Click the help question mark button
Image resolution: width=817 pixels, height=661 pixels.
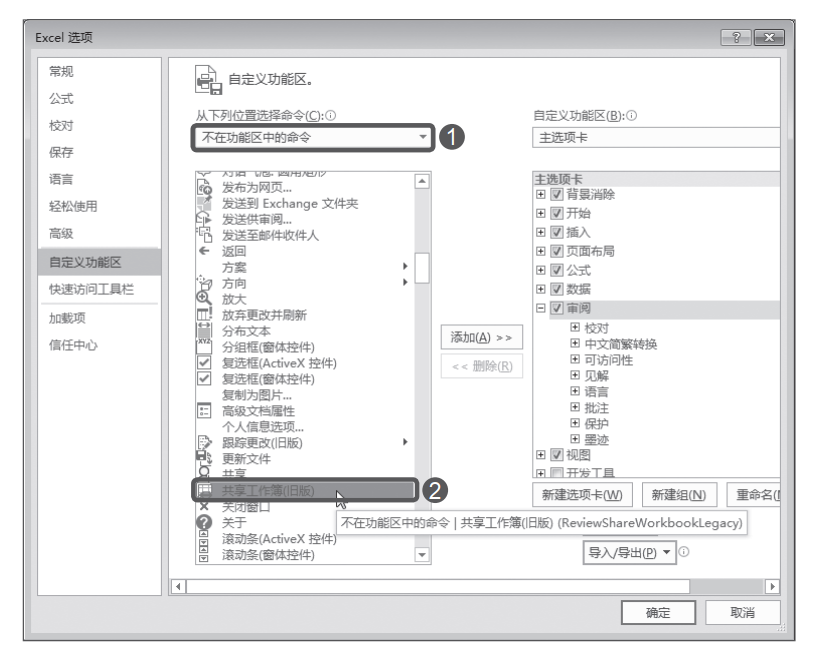pos(736,38)
